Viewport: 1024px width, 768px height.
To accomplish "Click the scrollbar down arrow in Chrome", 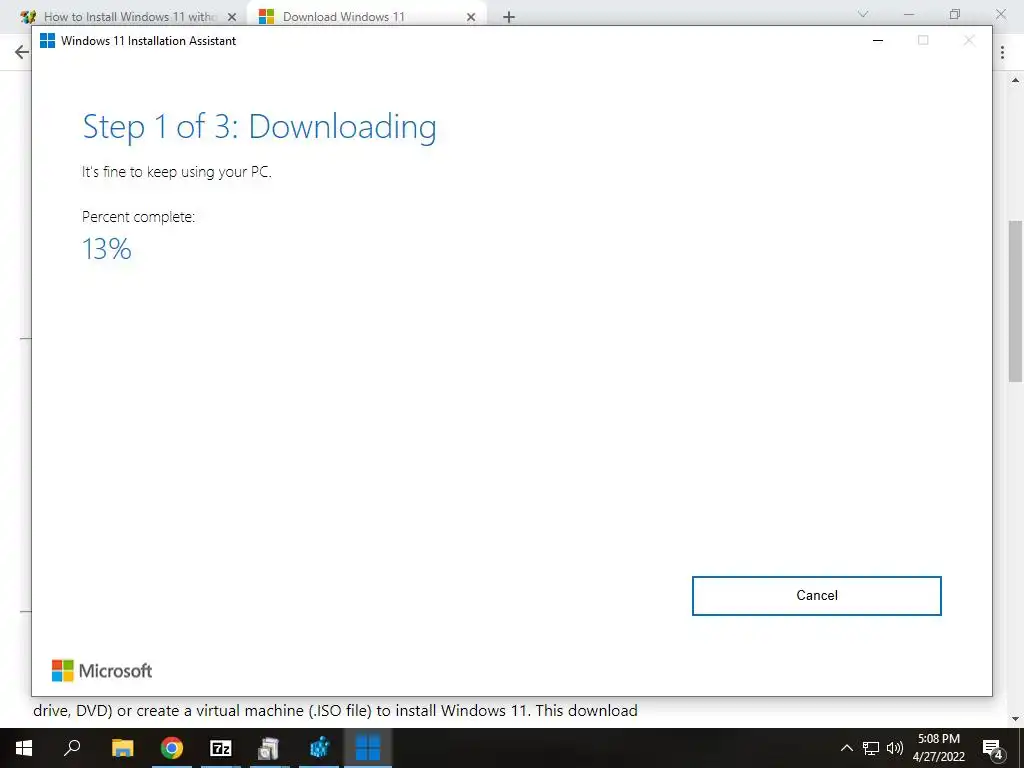I will point(1015,719).
